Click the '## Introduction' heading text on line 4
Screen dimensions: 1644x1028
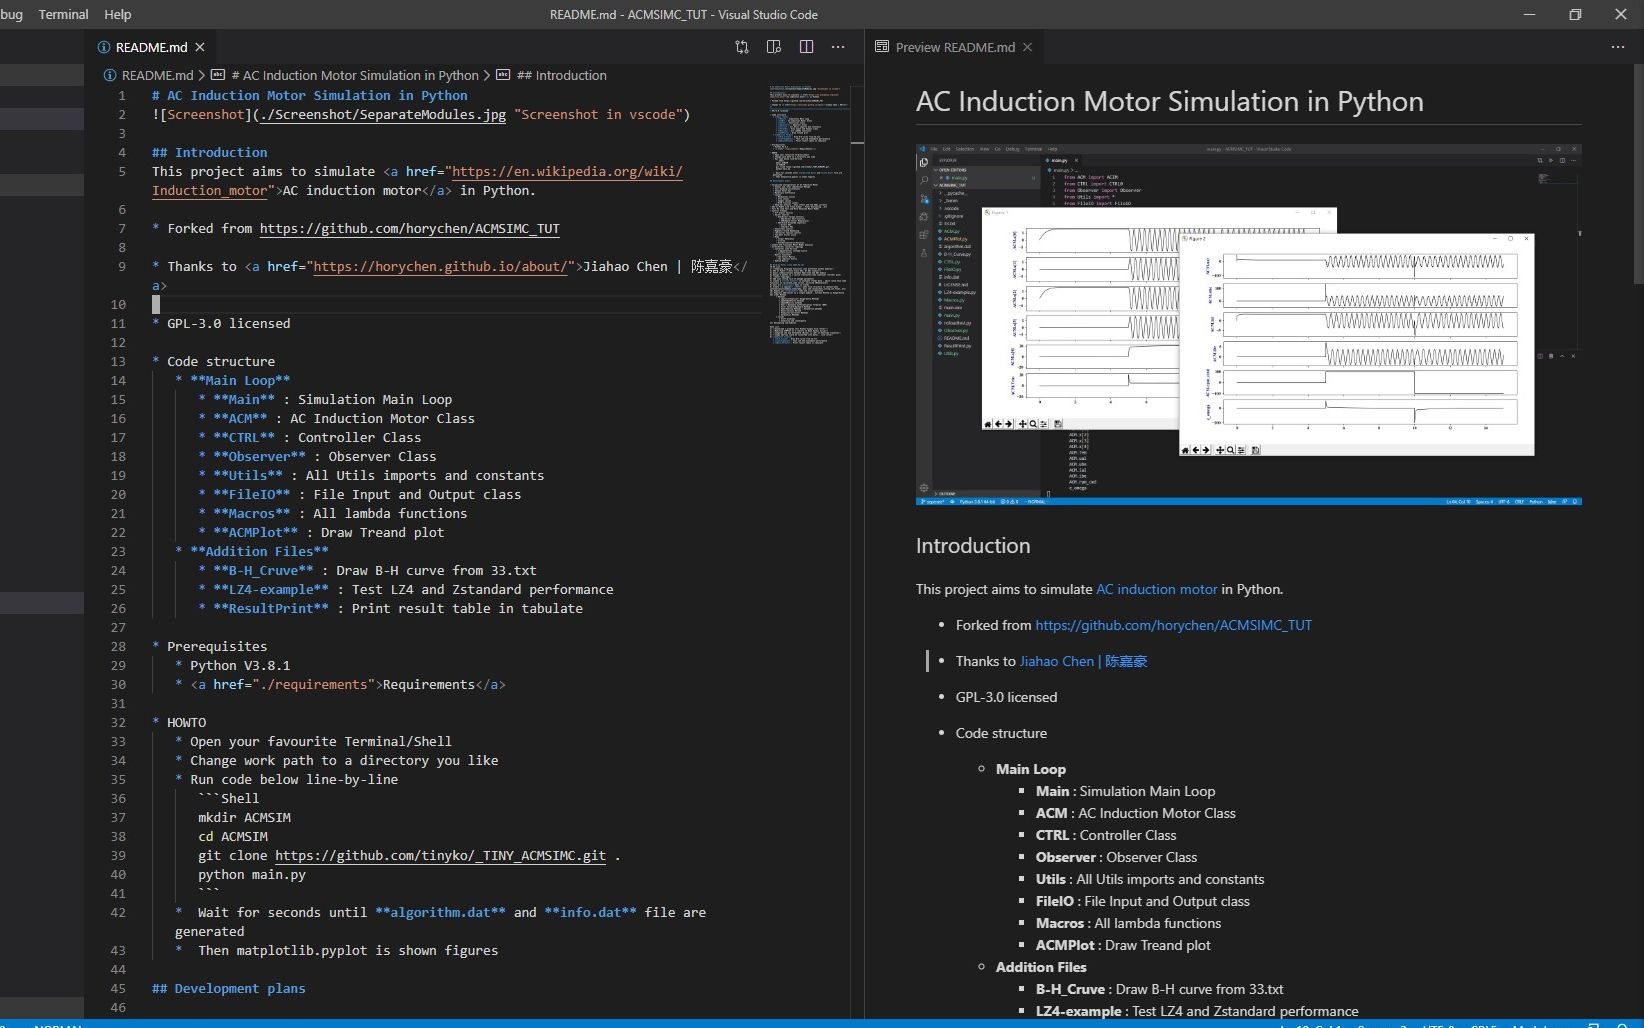(209, 152)
